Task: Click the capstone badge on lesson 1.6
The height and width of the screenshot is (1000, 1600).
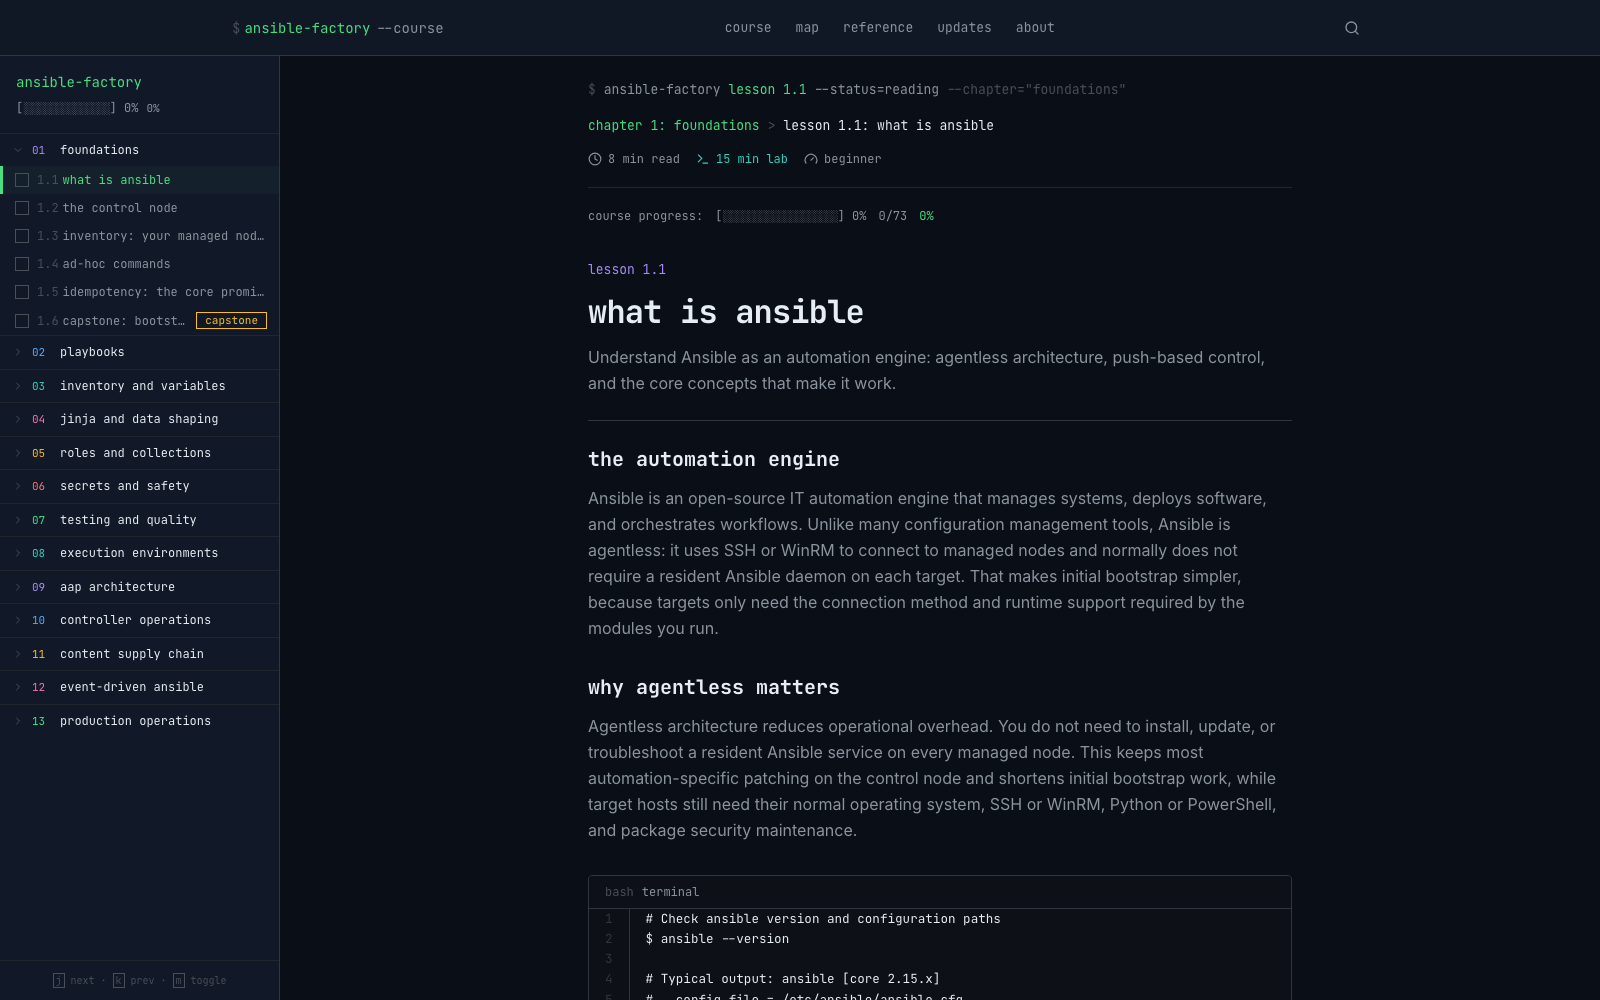Action: (x=231, y=321)
